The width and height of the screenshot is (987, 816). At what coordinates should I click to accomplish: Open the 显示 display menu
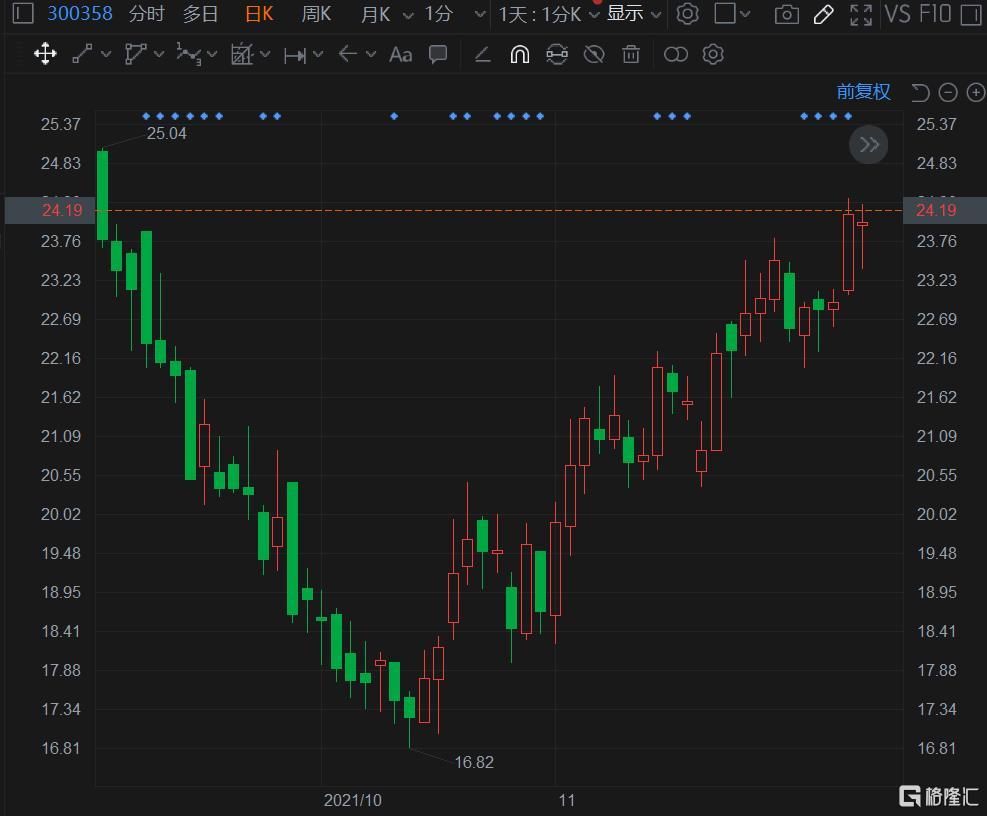[625, 13]
